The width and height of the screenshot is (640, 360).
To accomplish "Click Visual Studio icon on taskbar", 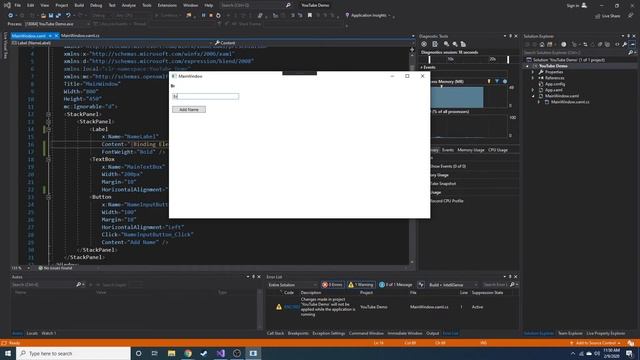I will click(220, 353).
